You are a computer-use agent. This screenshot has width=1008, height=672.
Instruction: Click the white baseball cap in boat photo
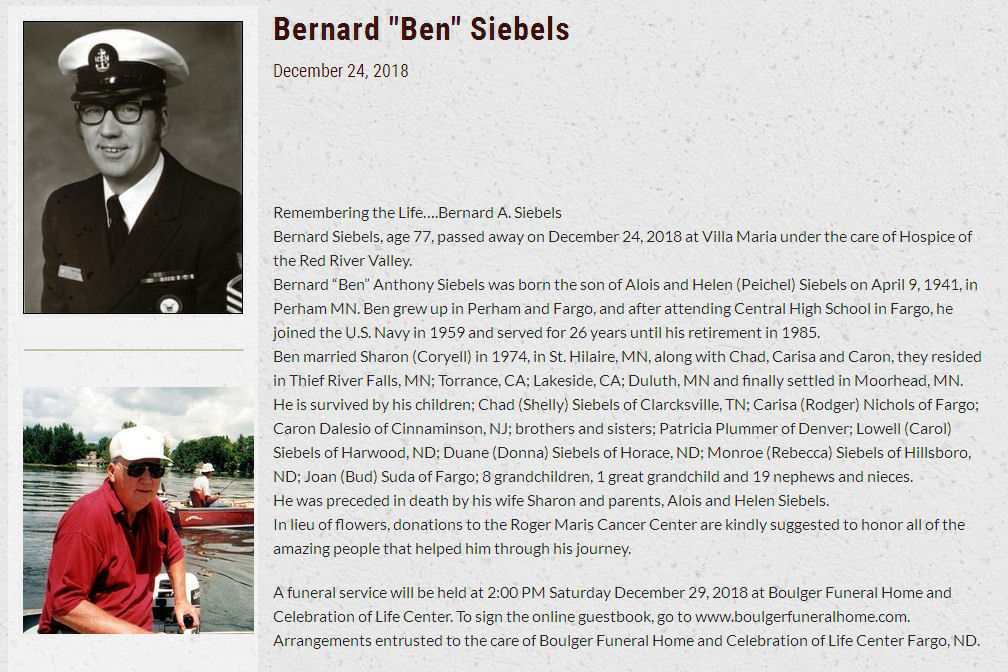139,444
